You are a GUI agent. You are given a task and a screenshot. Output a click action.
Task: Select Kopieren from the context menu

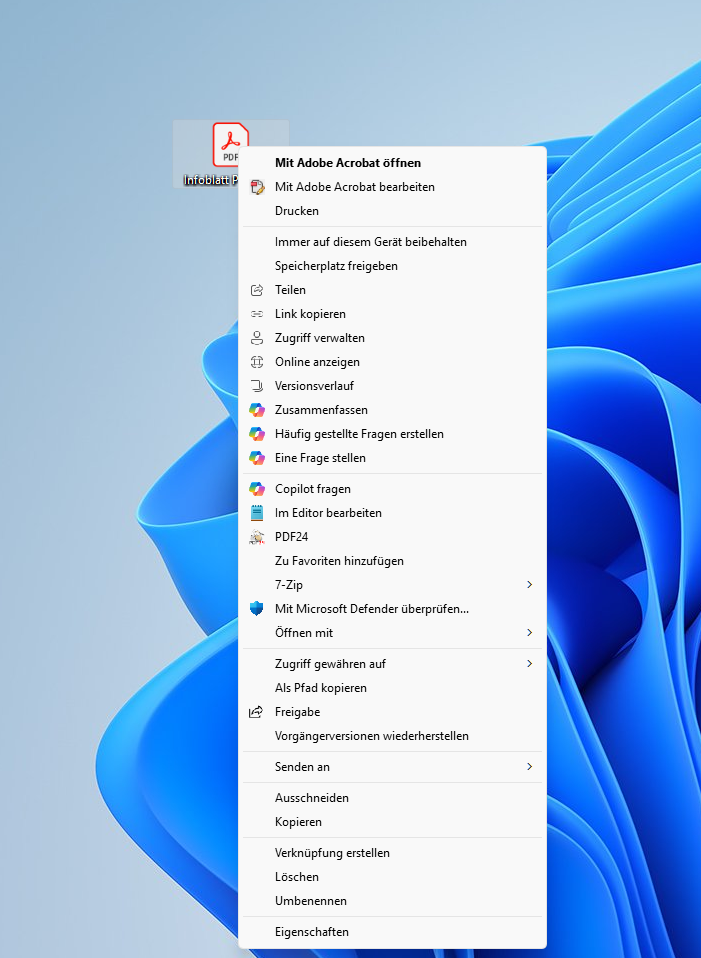click(392, 822)
